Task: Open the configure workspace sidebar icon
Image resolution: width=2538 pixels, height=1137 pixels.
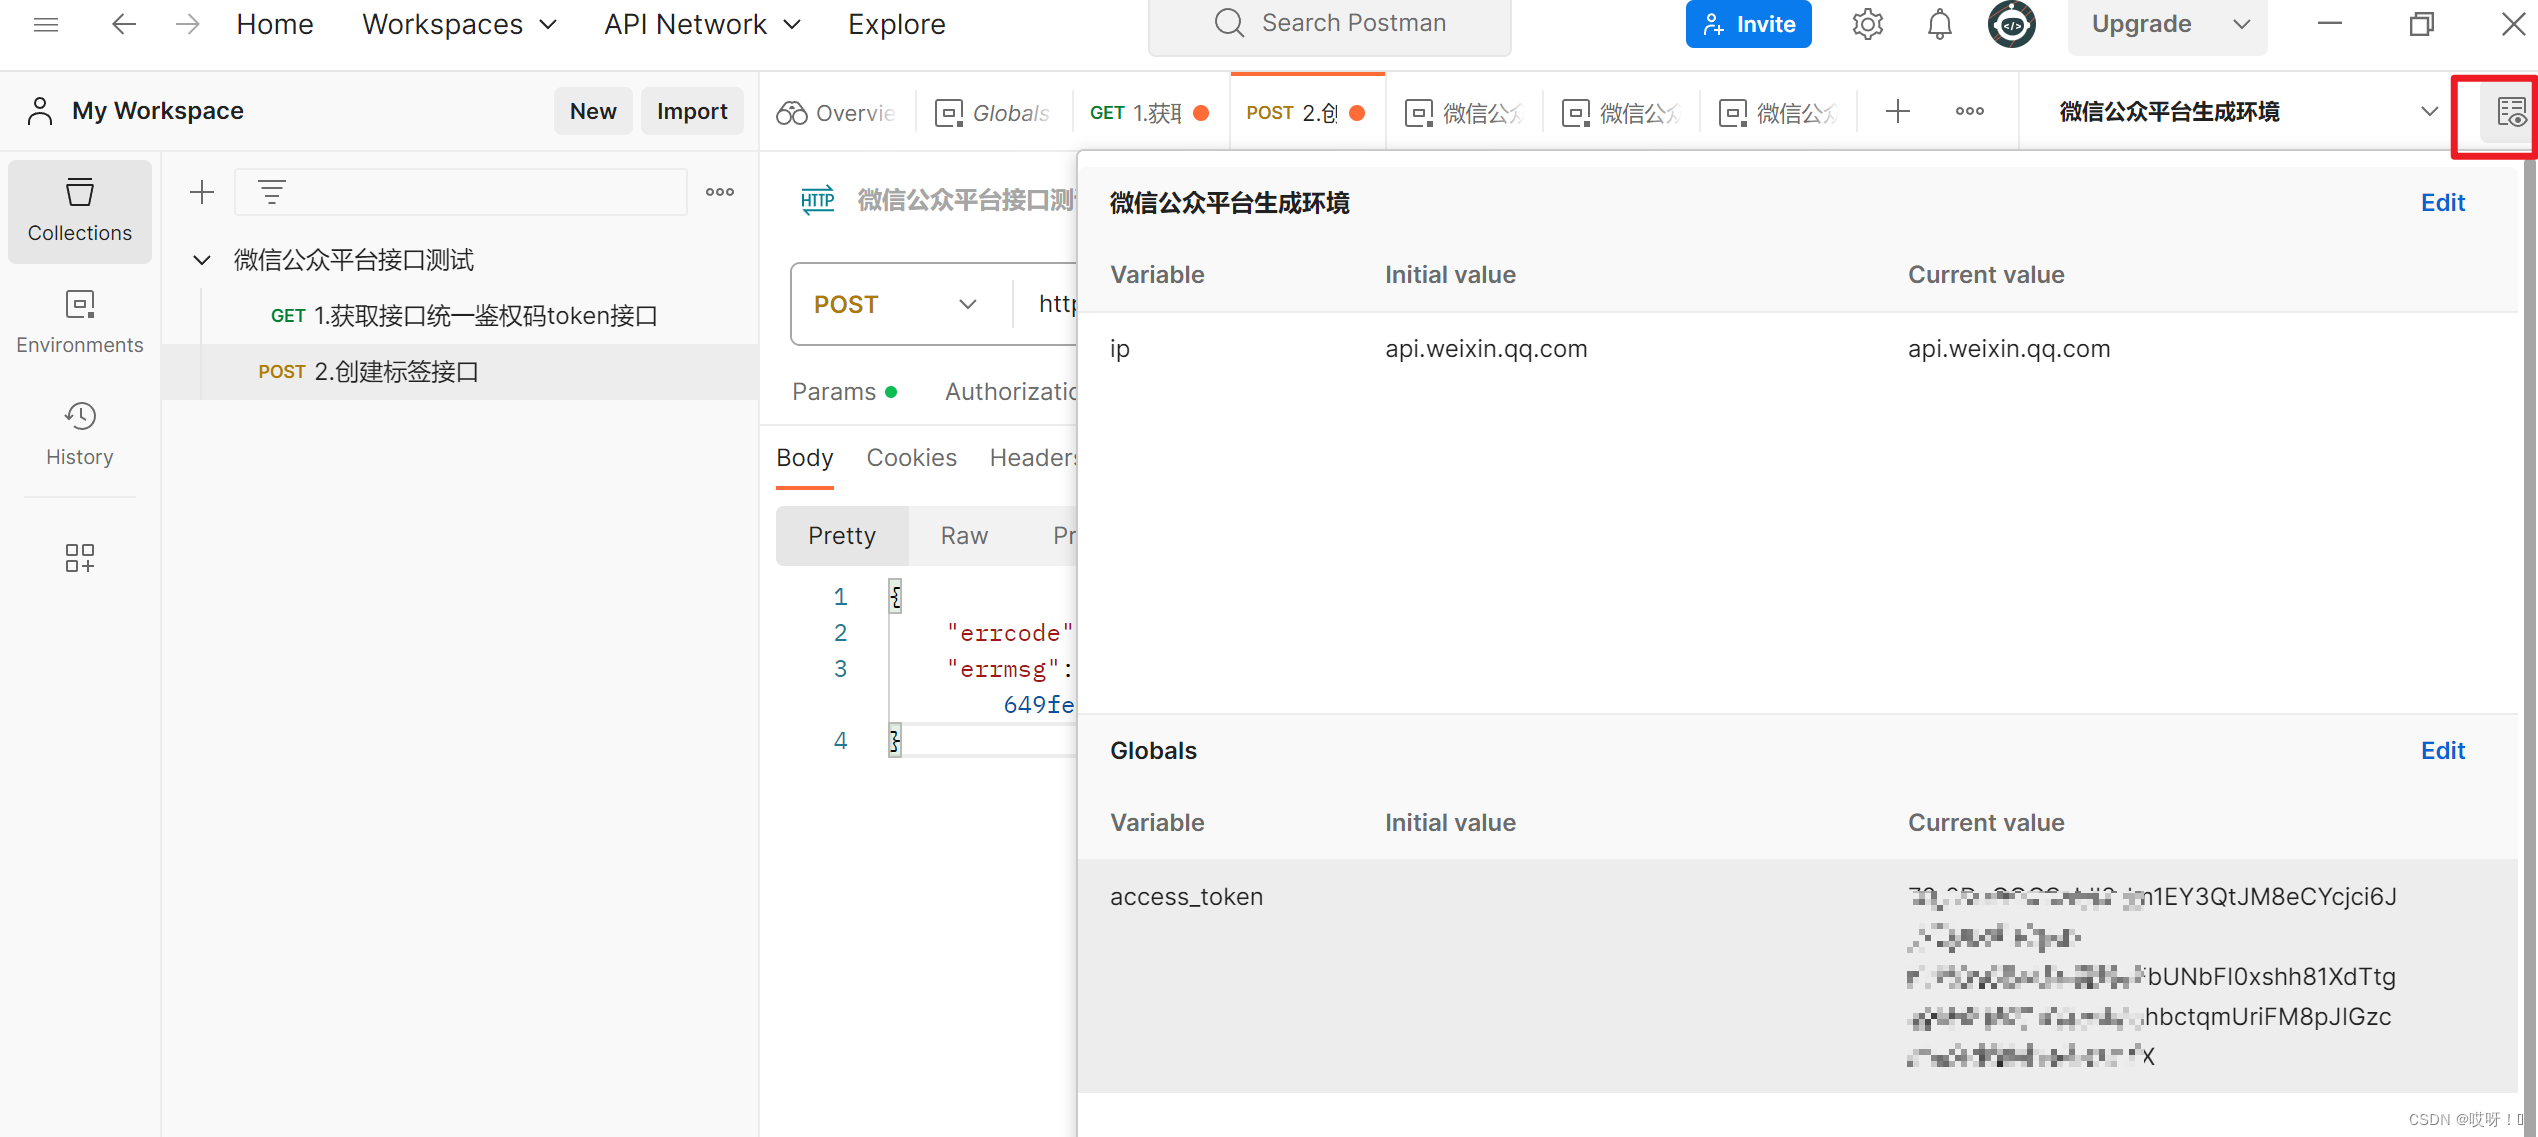Action: click(x=80, y=558)
